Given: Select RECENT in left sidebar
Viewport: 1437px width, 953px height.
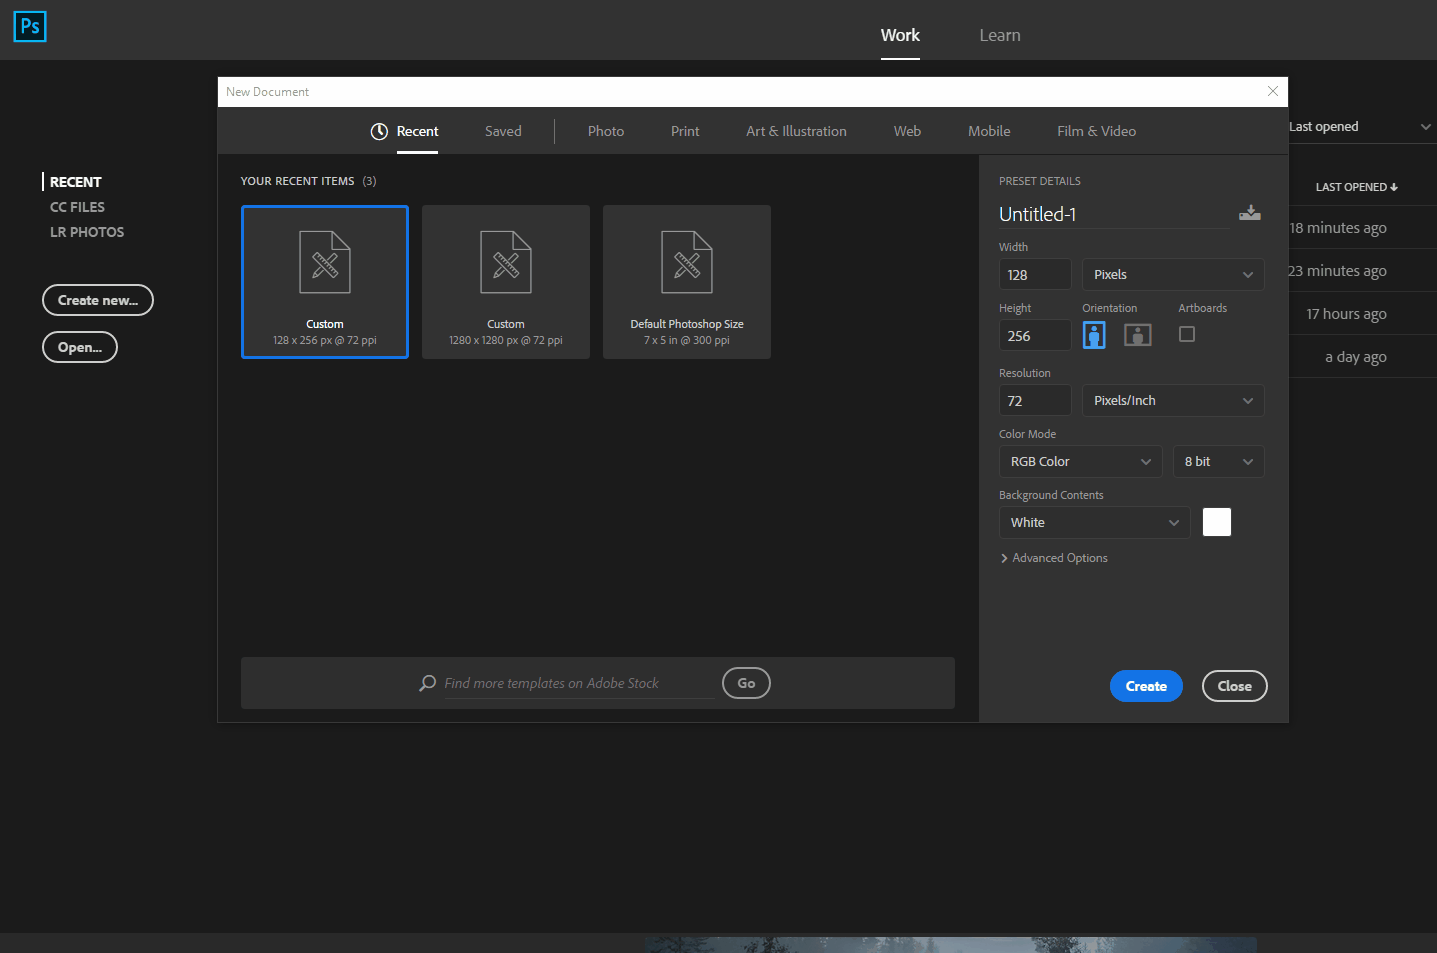Looking at the screenshot, I should (x=76, y=182).
